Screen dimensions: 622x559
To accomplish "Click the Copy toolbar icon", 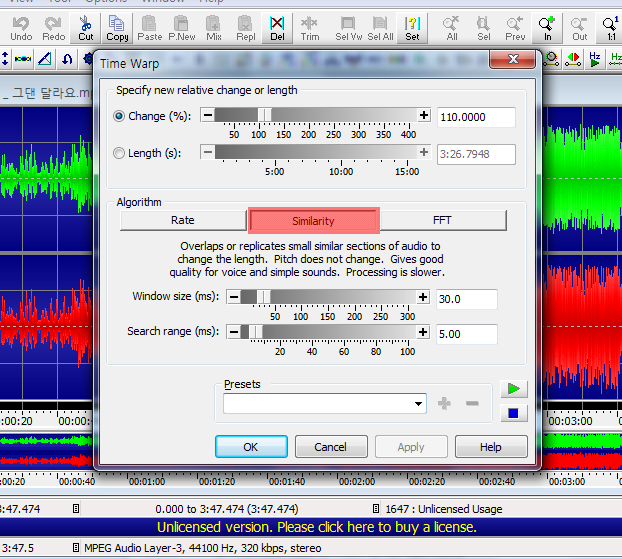I will (x=117, y=27).
